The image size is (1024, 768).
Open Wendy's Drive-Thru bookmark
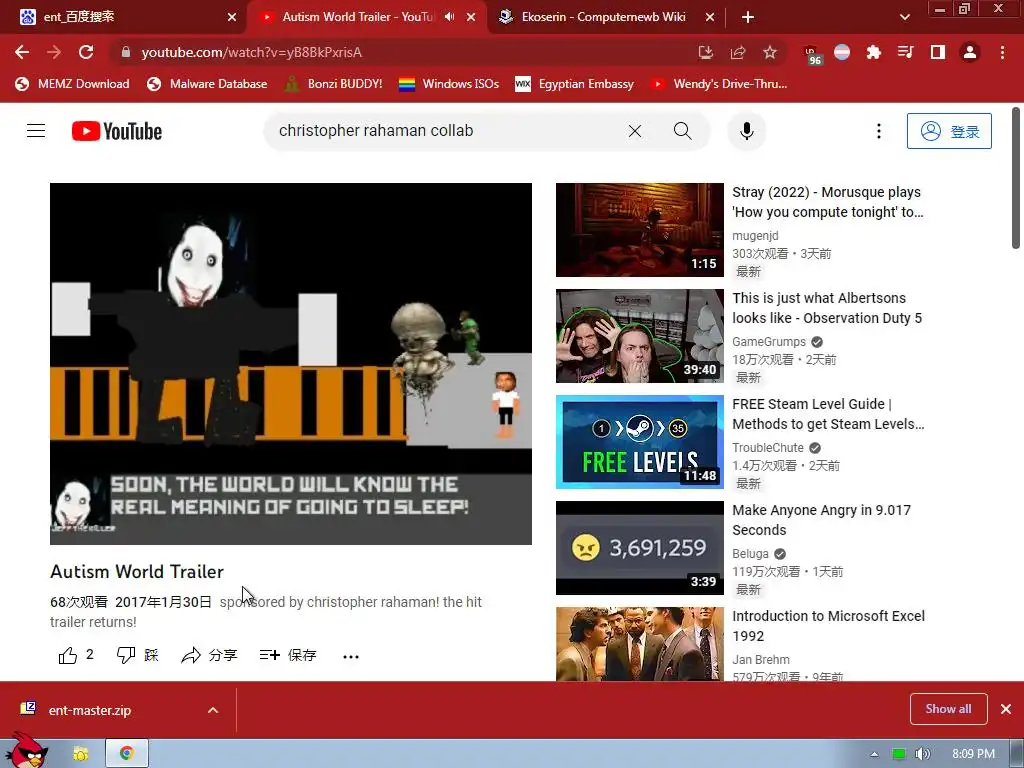pos(719,84)
